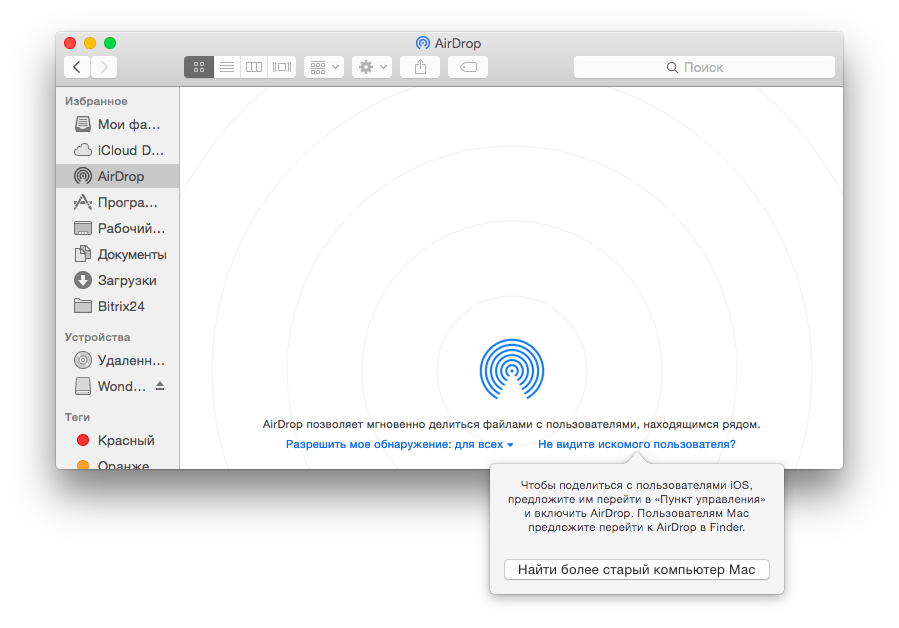Open Документы in the sidebar
899x628 pixels.
[118, 254]
